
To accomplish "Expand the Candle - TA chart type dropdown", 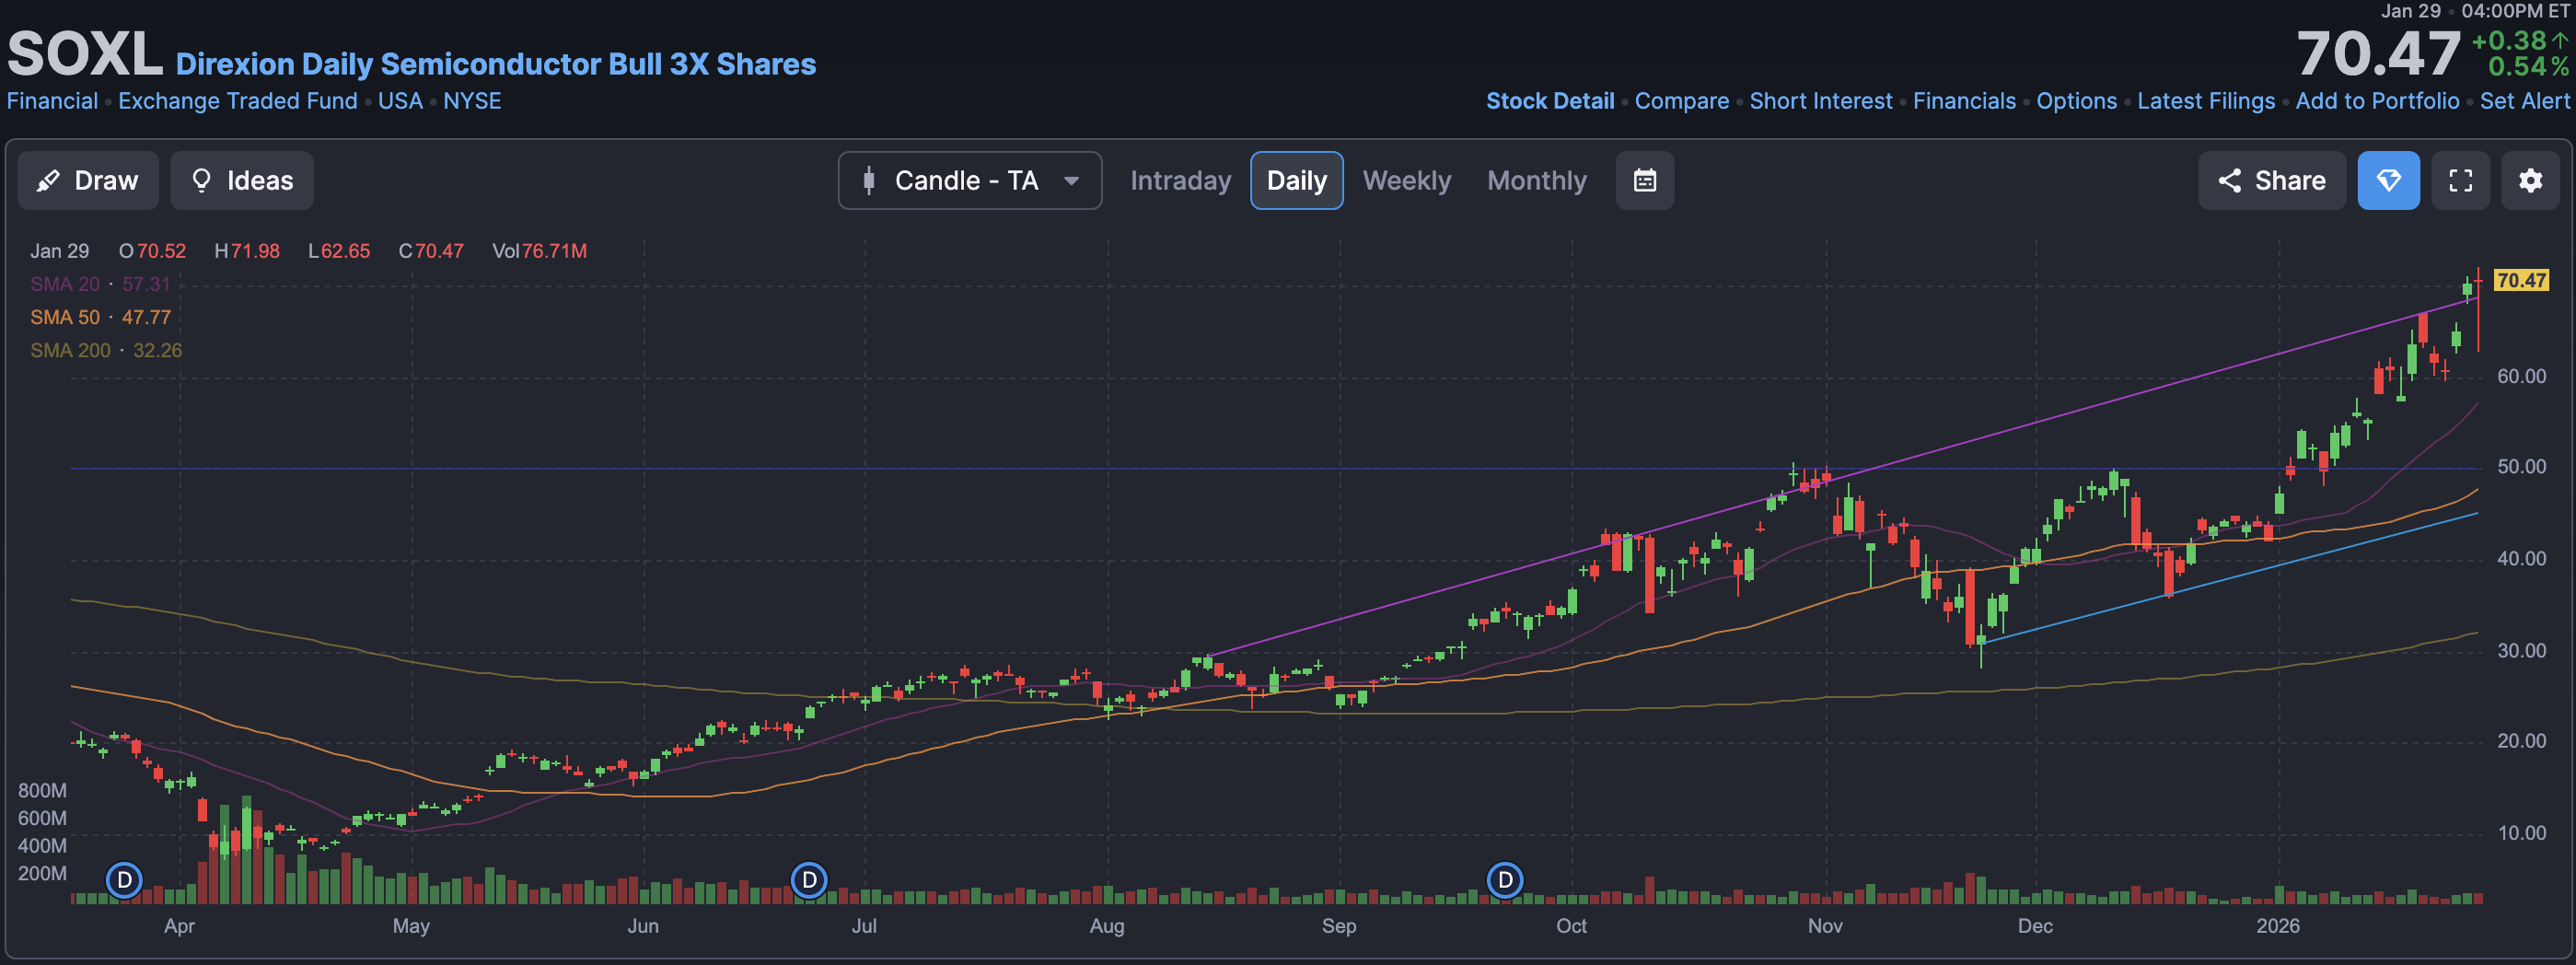I will pyautogui.click(x=970, y=180).
